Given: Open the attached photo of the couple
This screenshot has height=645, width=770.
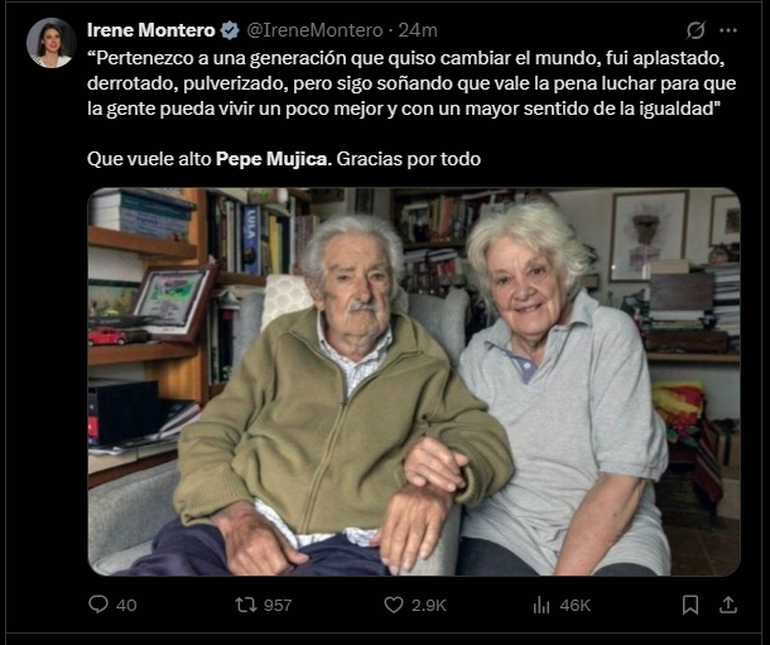Looking at the screenshot, I should (x=414, y=382).
